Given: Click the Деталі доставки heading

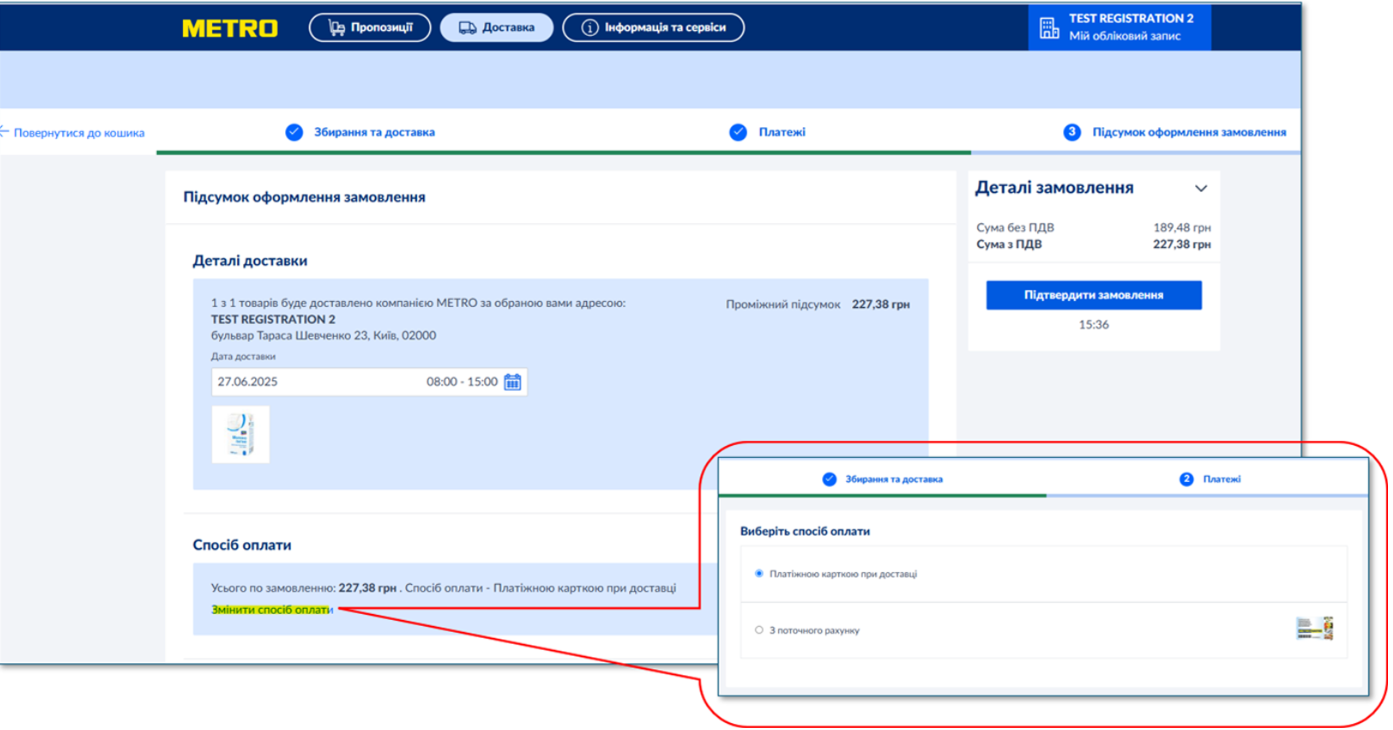Looking at the screenshot, I should click(x=250, y=261).
